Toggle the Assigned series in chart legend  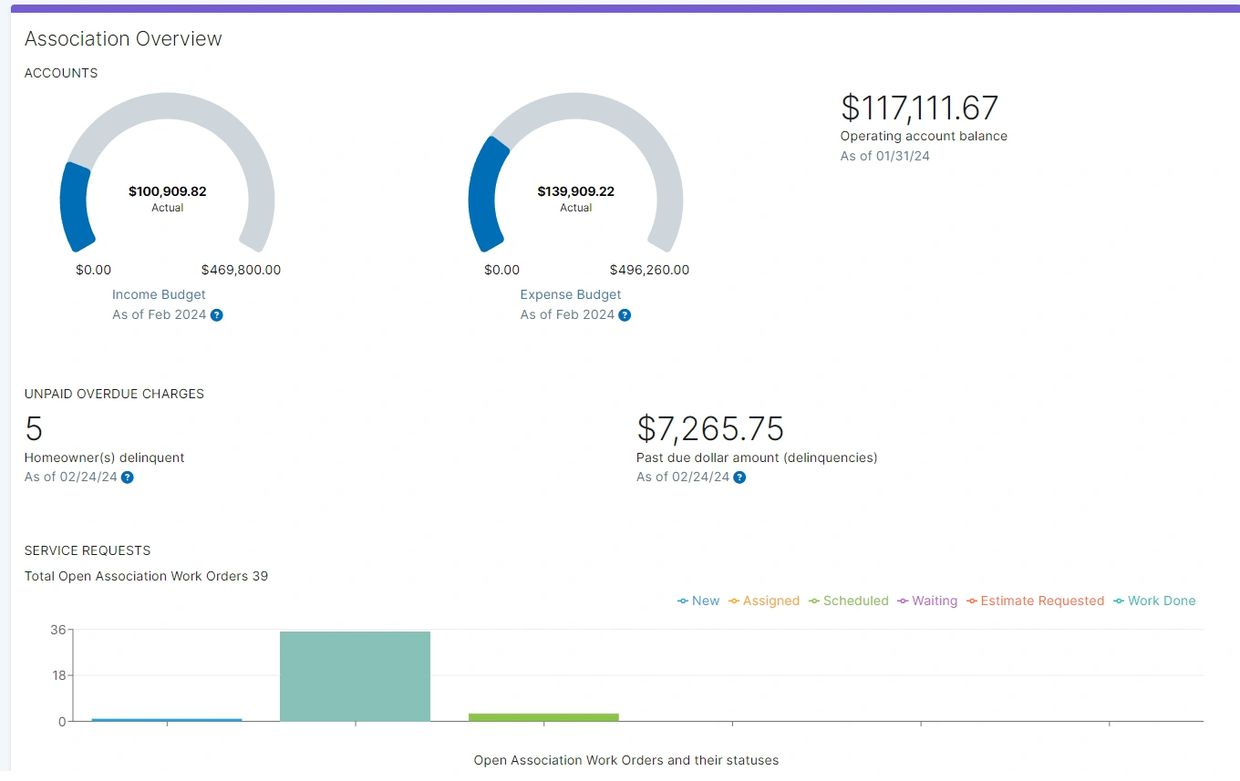click(x=764, y=601)
